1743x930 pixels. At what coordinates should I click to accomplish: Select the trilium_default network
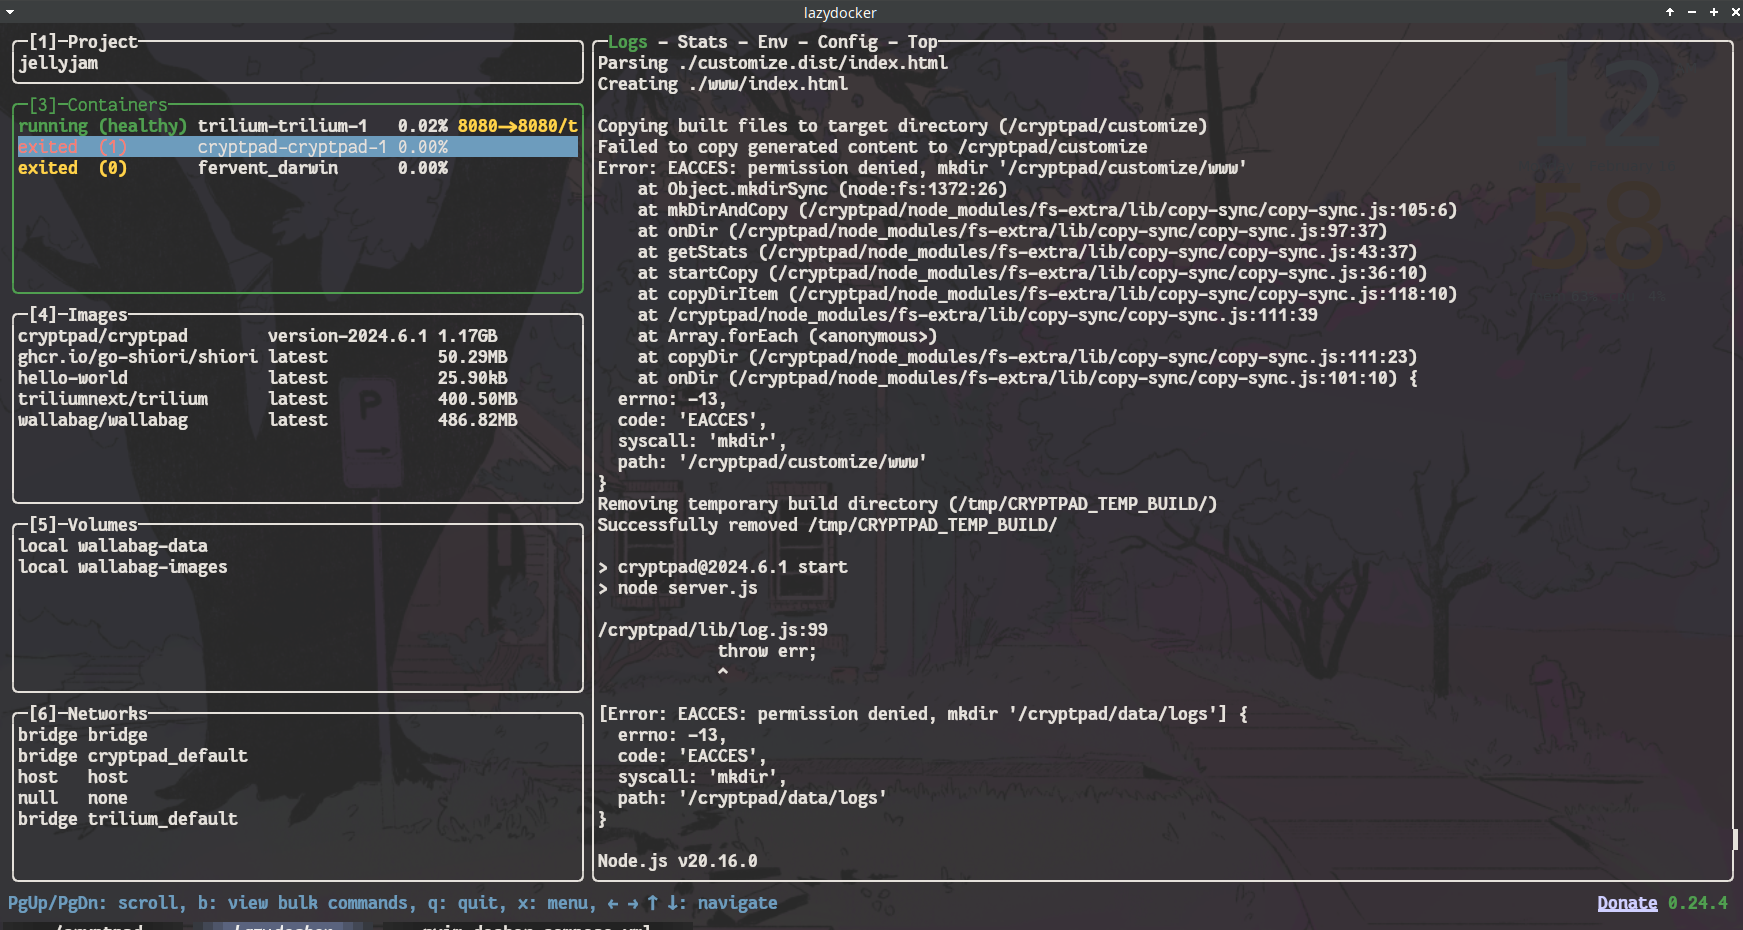point(298,819)
